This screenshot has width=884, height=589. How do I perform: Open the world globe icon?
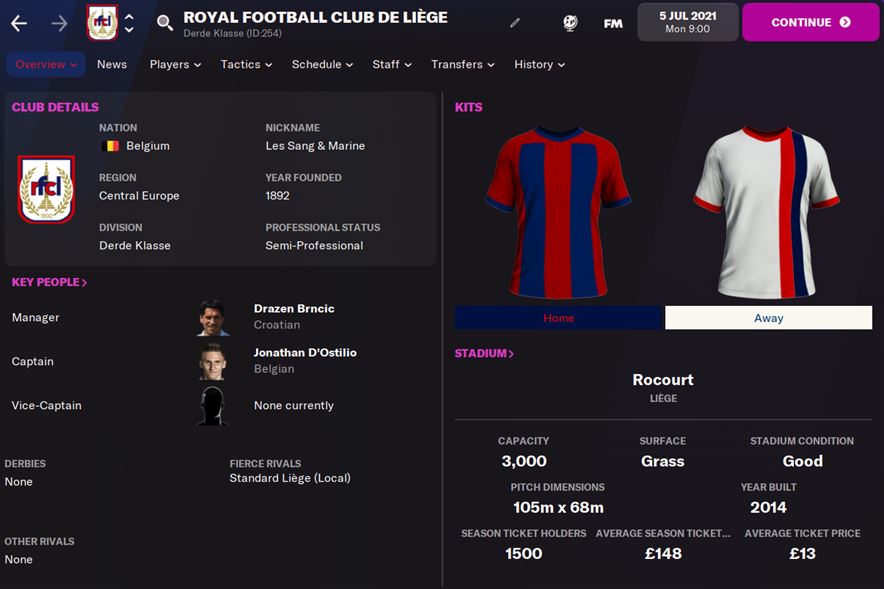pos(570,23)
